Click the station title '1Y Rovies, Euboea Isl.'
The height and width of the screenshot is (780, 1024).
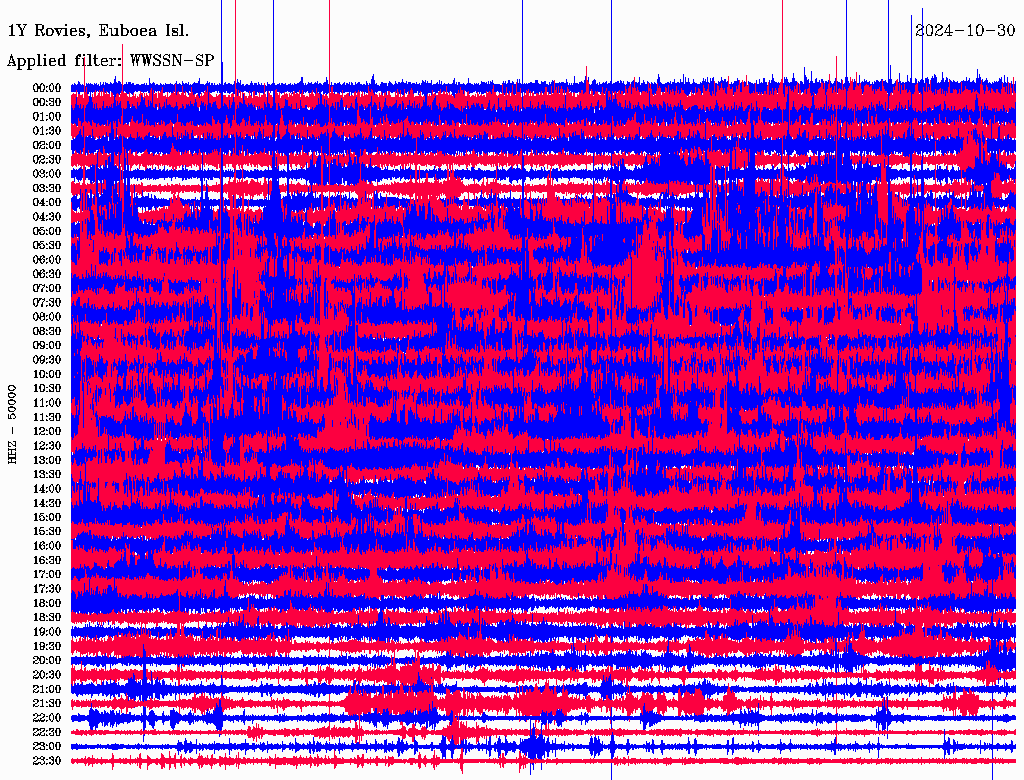click(x=97, y=31)
